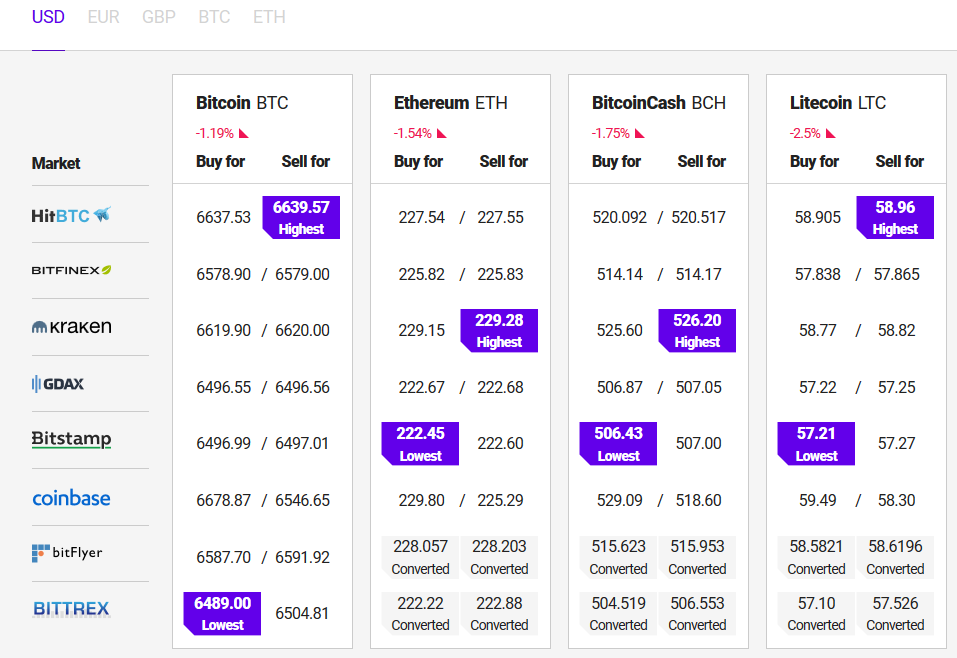Click Bitfinex Bitcoin sell price 6579.00
This screenshot has width=957, height=658.
(302, 274)
